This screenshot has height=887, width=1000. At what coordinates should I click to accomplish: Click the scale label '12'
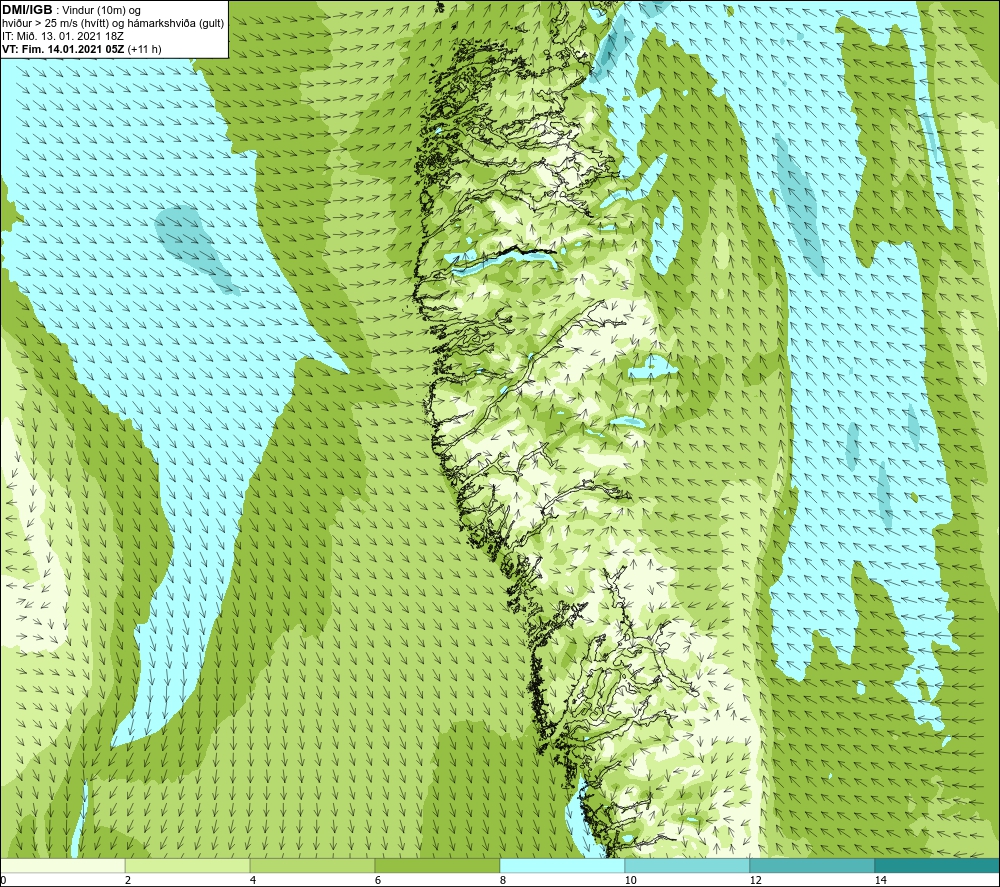(x=755, y=880)
